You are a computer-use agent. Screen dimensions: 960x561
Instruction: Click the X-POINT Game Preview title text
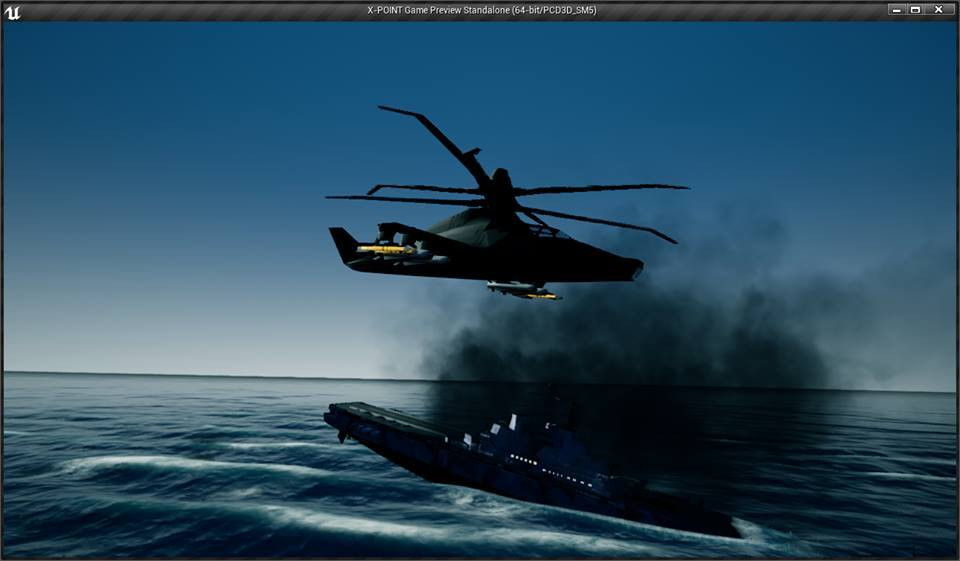point(481,10)
